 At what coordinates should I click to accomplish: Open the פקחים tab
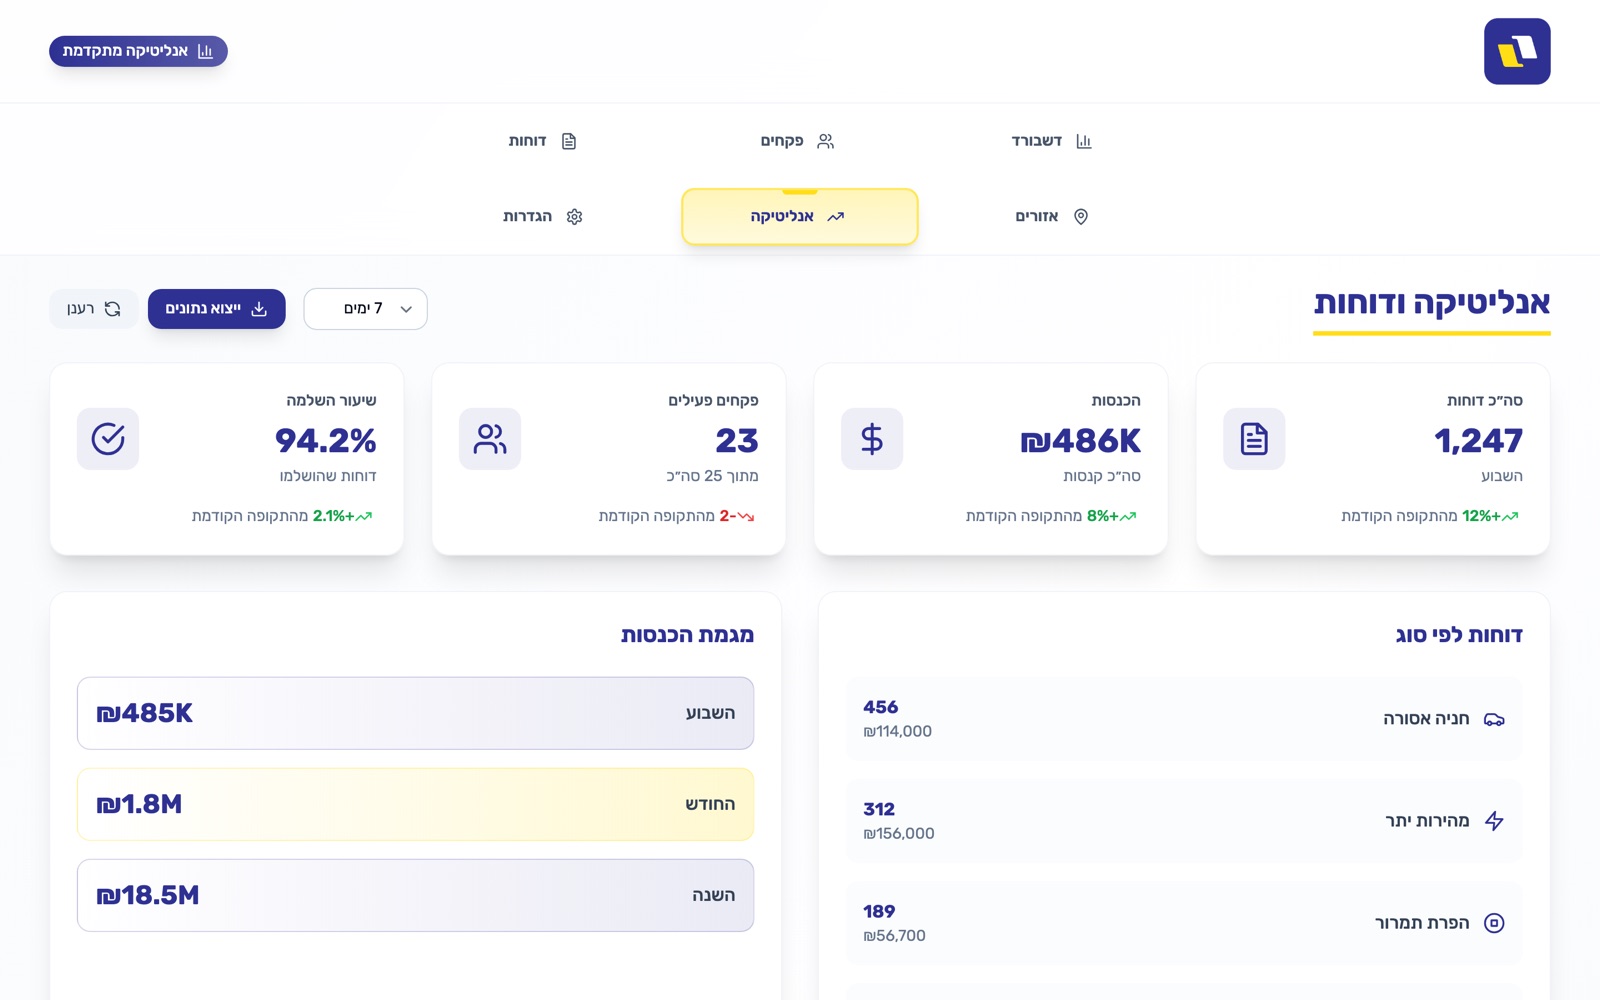[798, 141]
